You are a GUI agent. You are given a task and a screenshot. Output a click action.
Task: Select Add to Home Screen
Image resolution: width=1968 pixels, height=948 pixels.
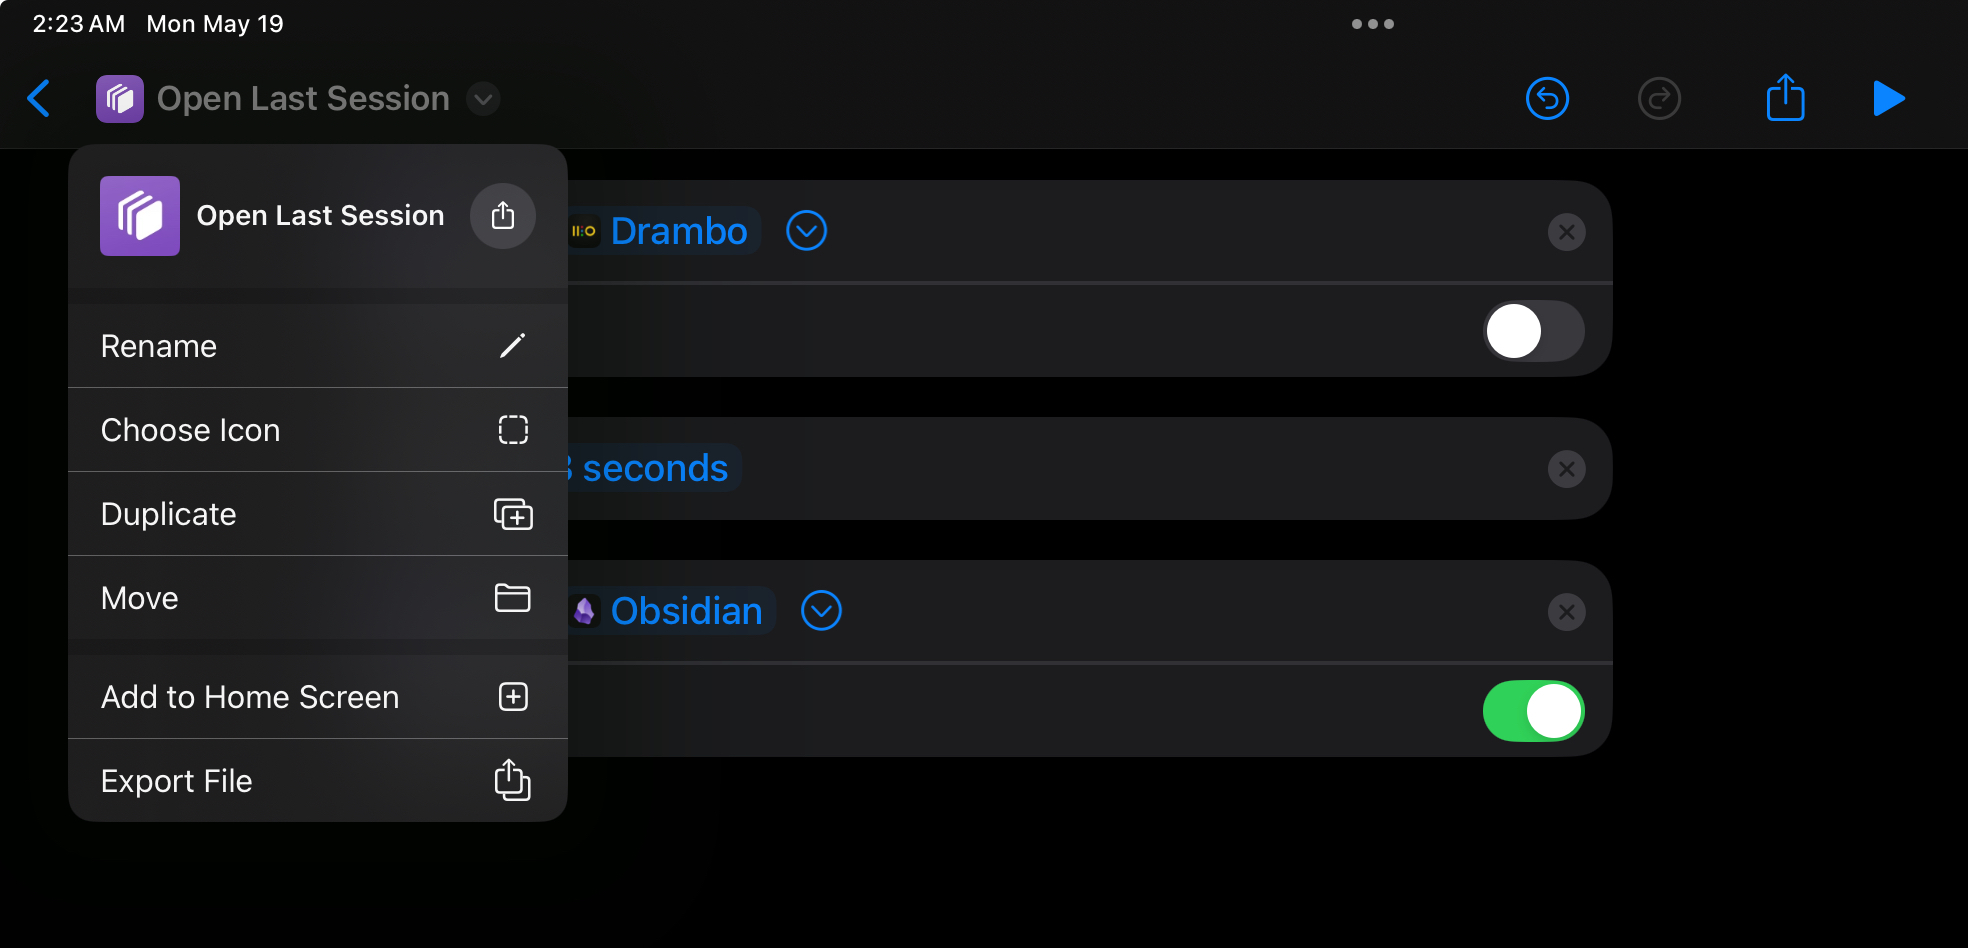click(x=317, y=697)
